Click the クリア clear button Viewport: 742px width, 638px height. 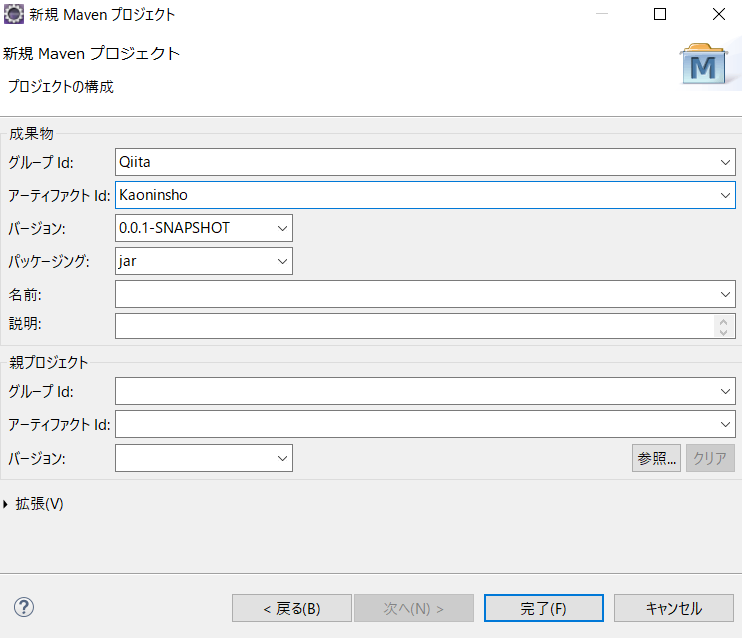(710, 458)
